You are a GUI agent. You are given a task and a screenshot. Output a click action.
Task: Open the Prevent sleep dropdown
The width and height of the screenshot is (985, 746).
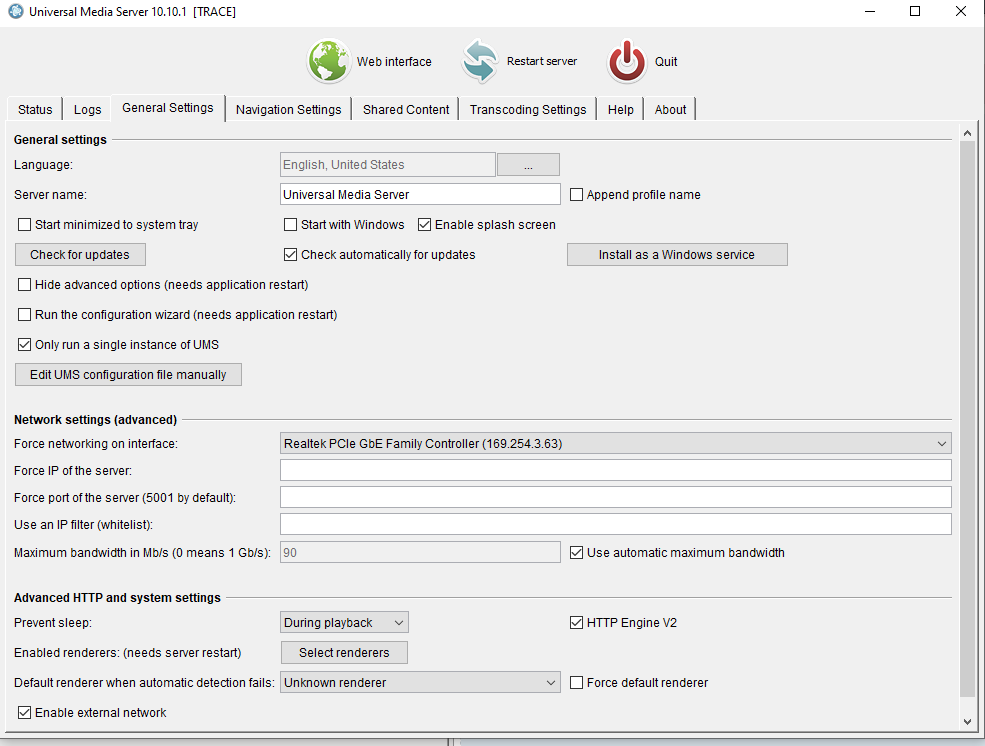point(344,623)
